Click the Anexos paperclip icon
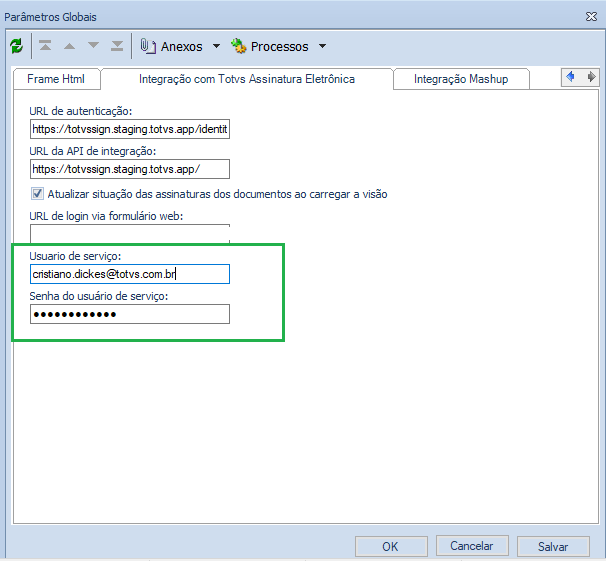This screenshot has width=606, height=561. coord(148,46)
